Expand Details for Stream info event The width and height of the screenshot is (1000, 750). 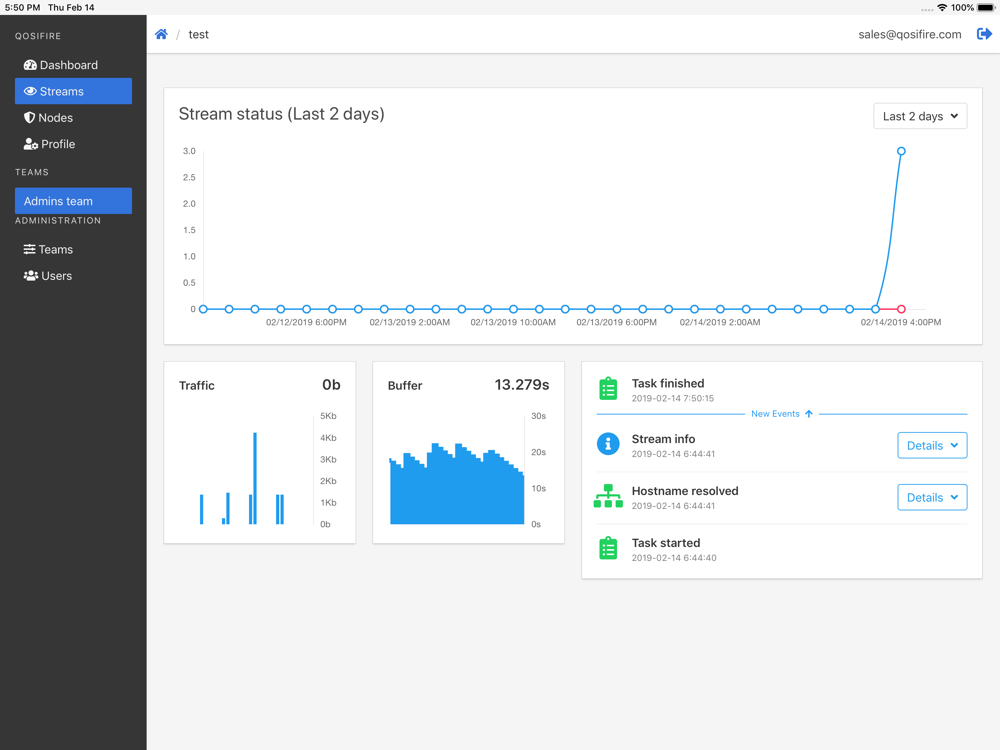(x=932, y=445)
